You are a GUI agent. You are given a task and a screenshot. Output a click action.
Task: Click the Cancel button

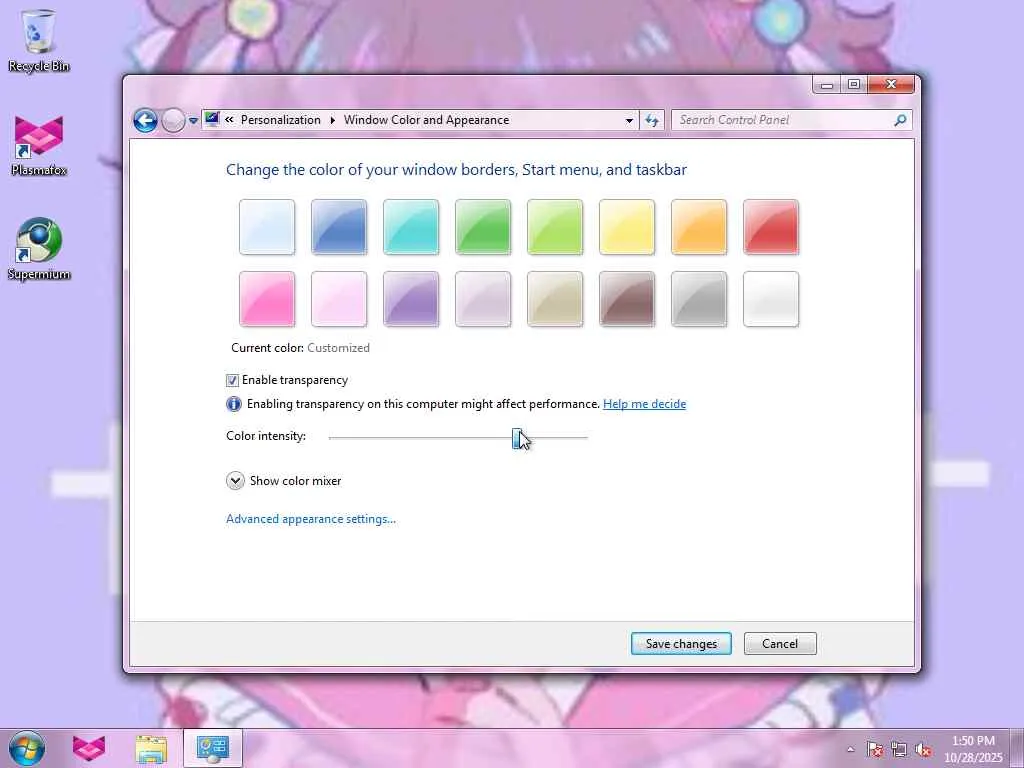pyautogui.click(x=780, y=643)
